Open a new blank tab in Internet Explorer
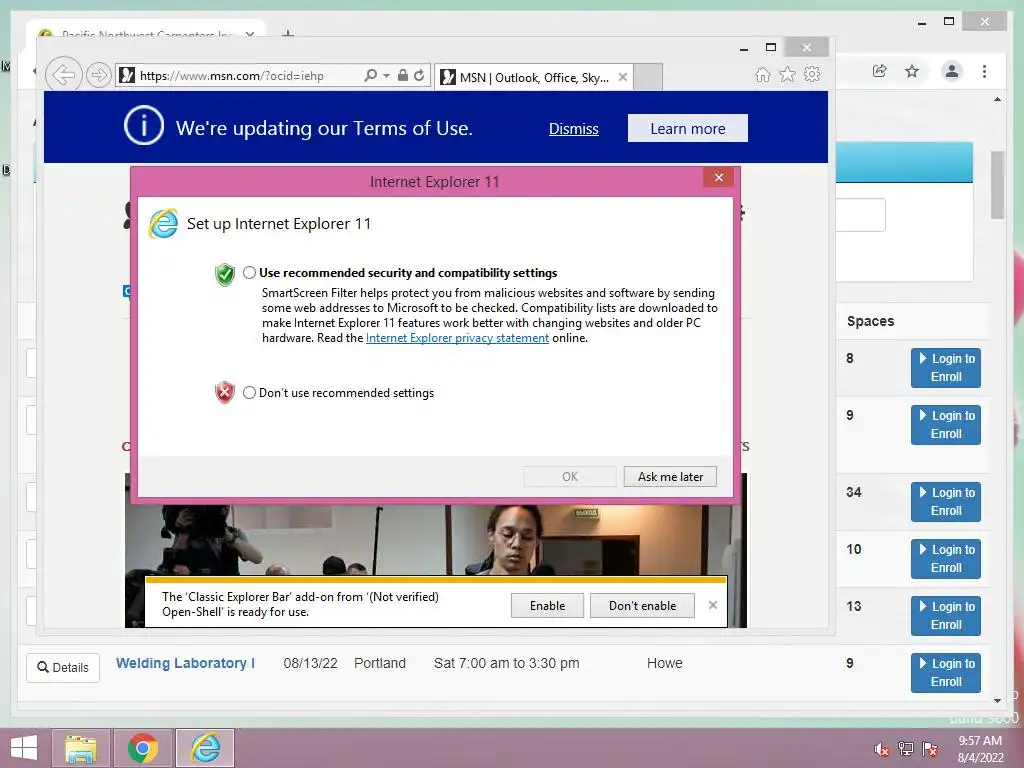1024x768 pixels. click(x=648, y=77)
